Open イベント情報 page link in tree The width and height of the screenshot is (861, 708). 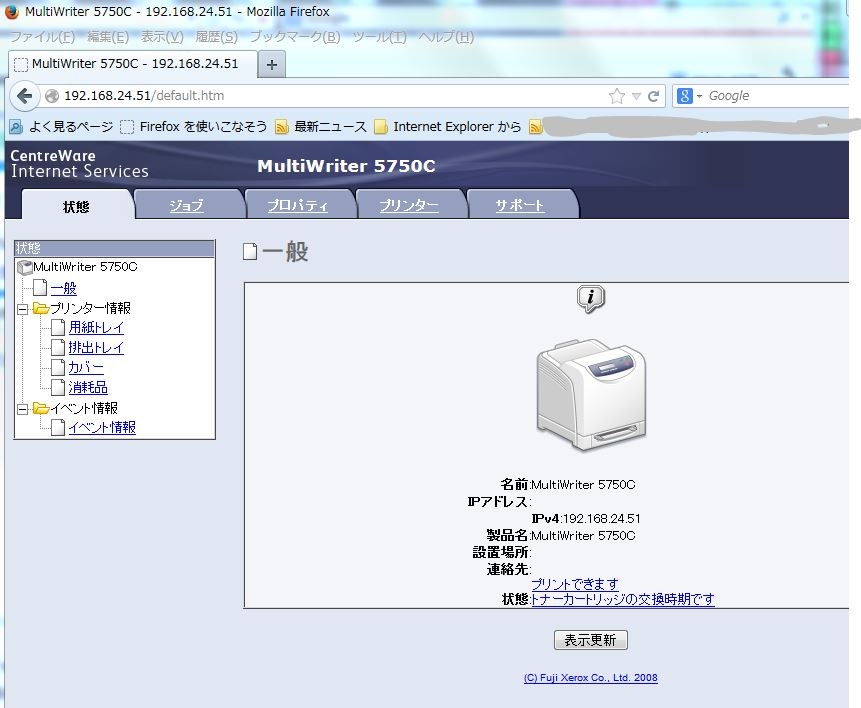102,427
